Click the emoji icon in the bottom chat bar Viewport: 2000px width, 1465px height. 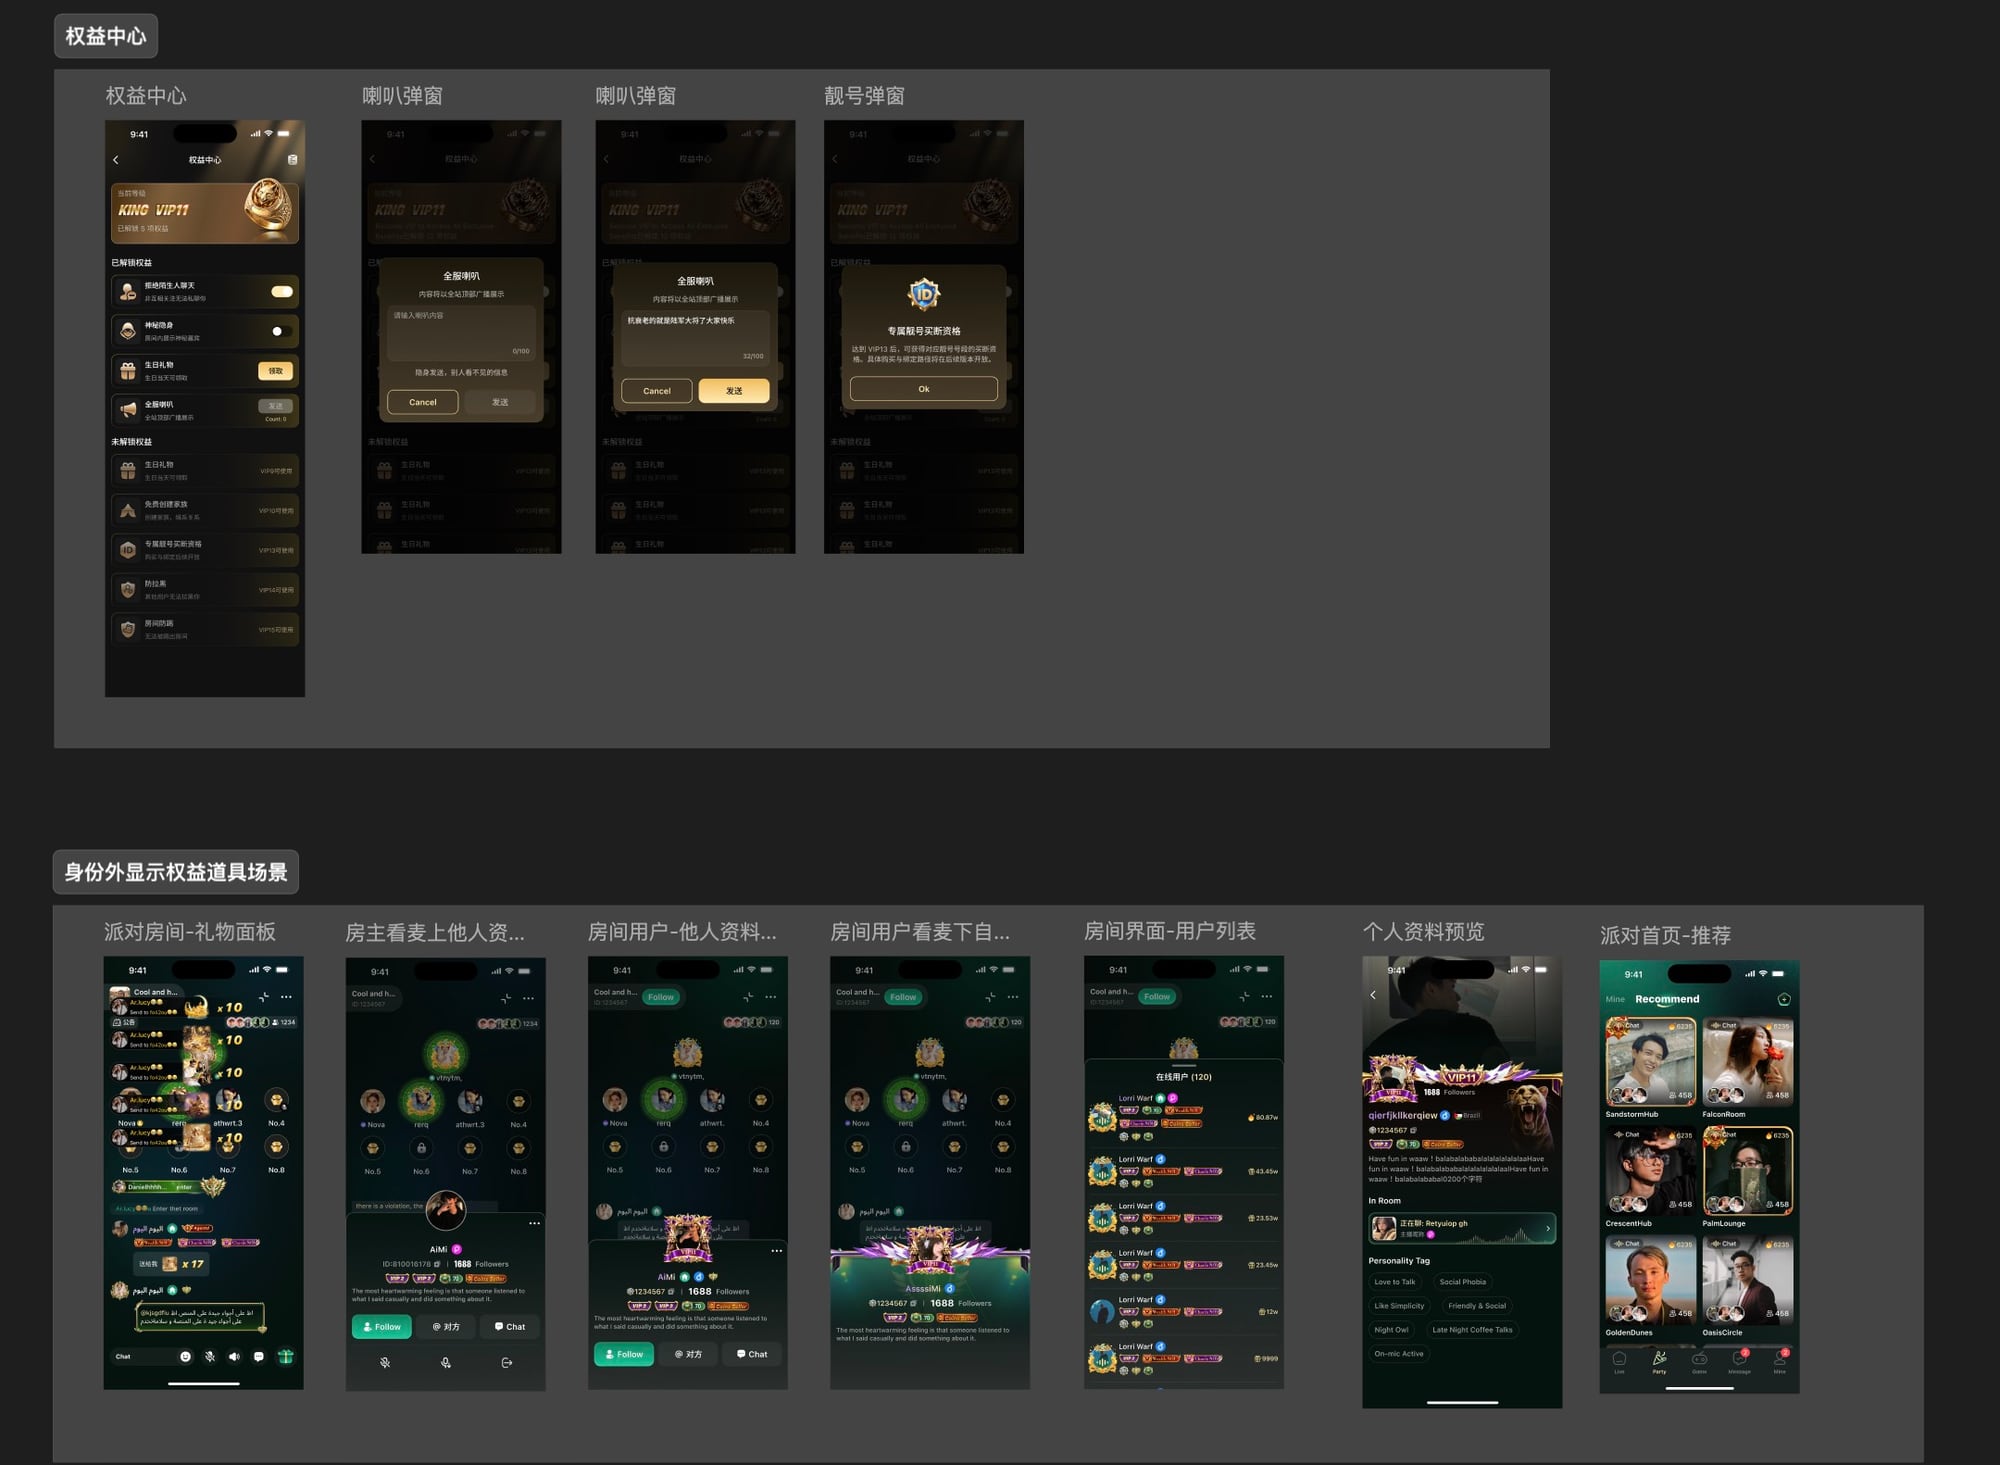tap(185, 1357)
